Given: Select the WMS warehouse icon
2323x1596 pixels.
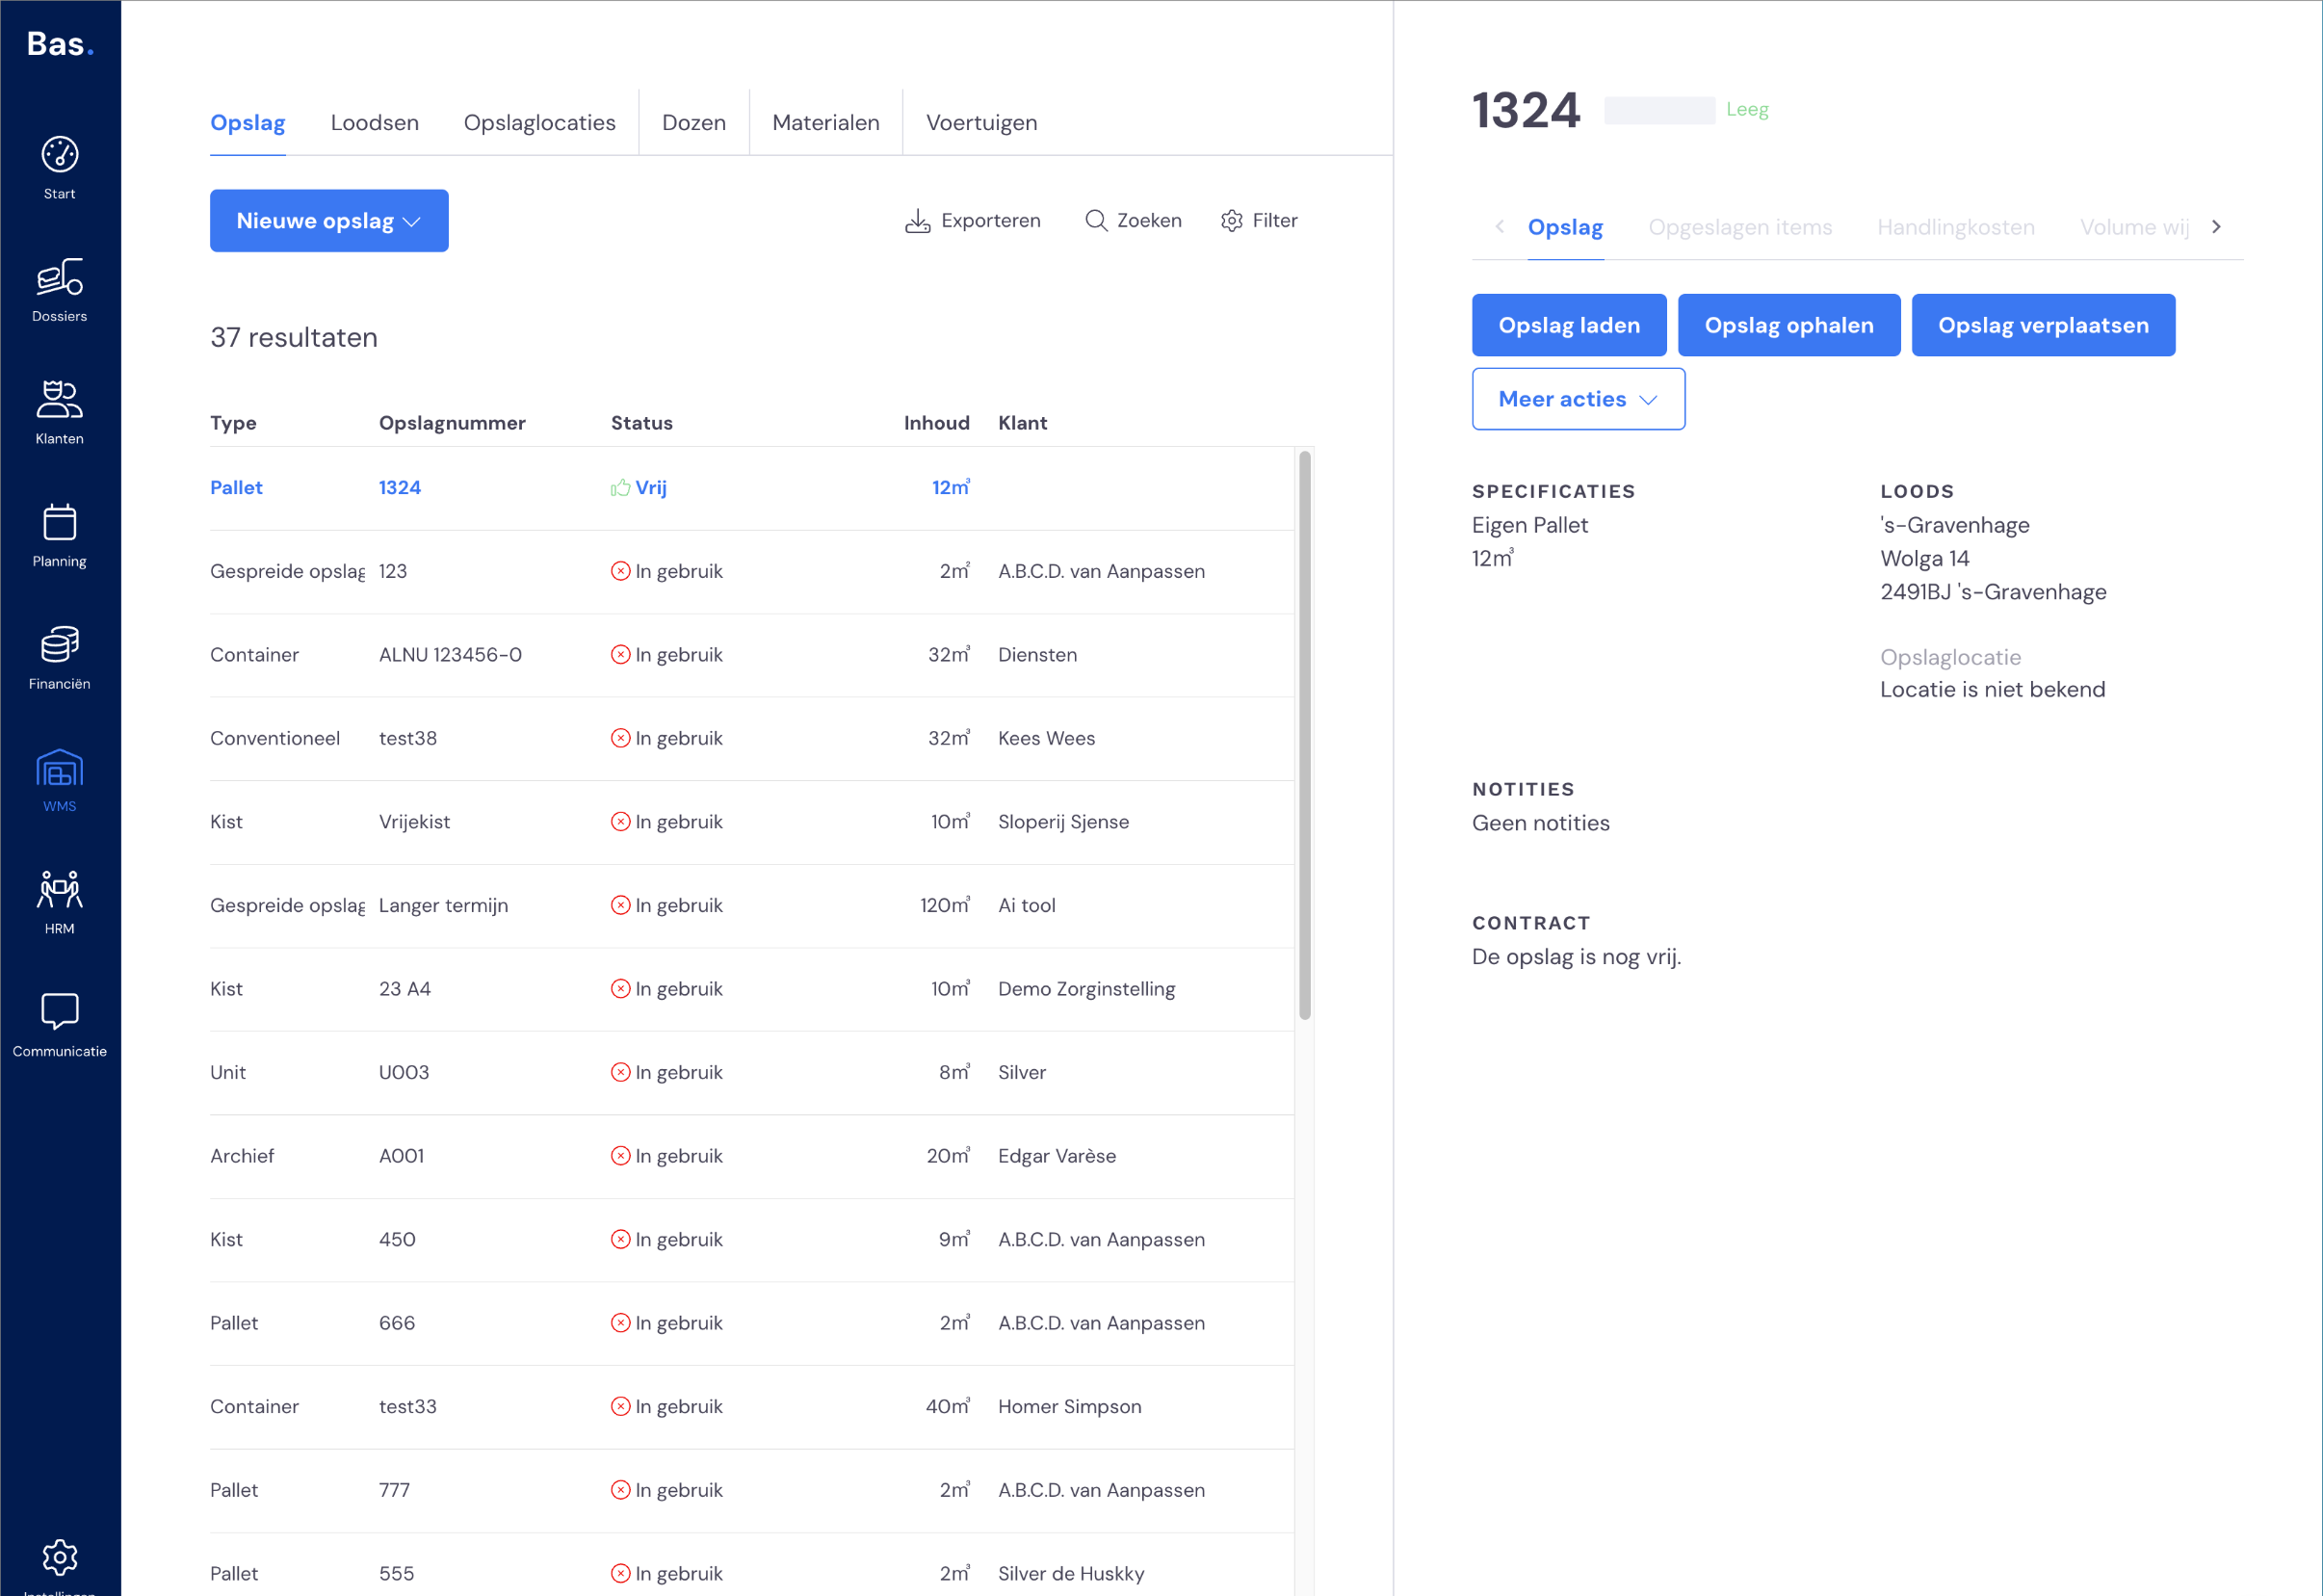Looking at the screenshot, I should pyautogui.click(x=59, y=768).
